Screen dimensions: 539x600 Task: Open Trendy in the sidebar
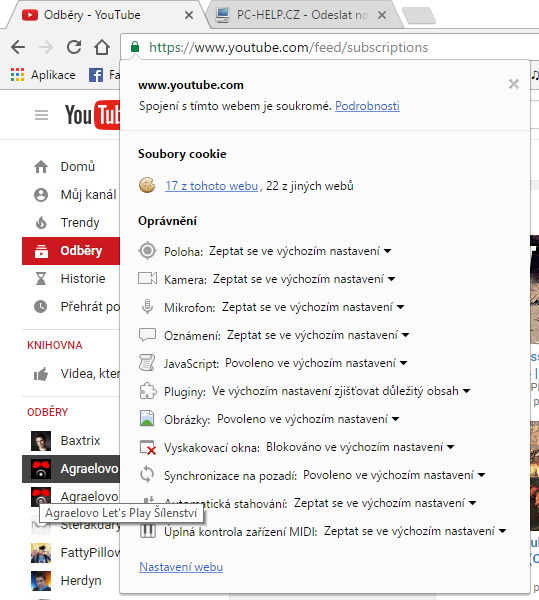[71, 223]
